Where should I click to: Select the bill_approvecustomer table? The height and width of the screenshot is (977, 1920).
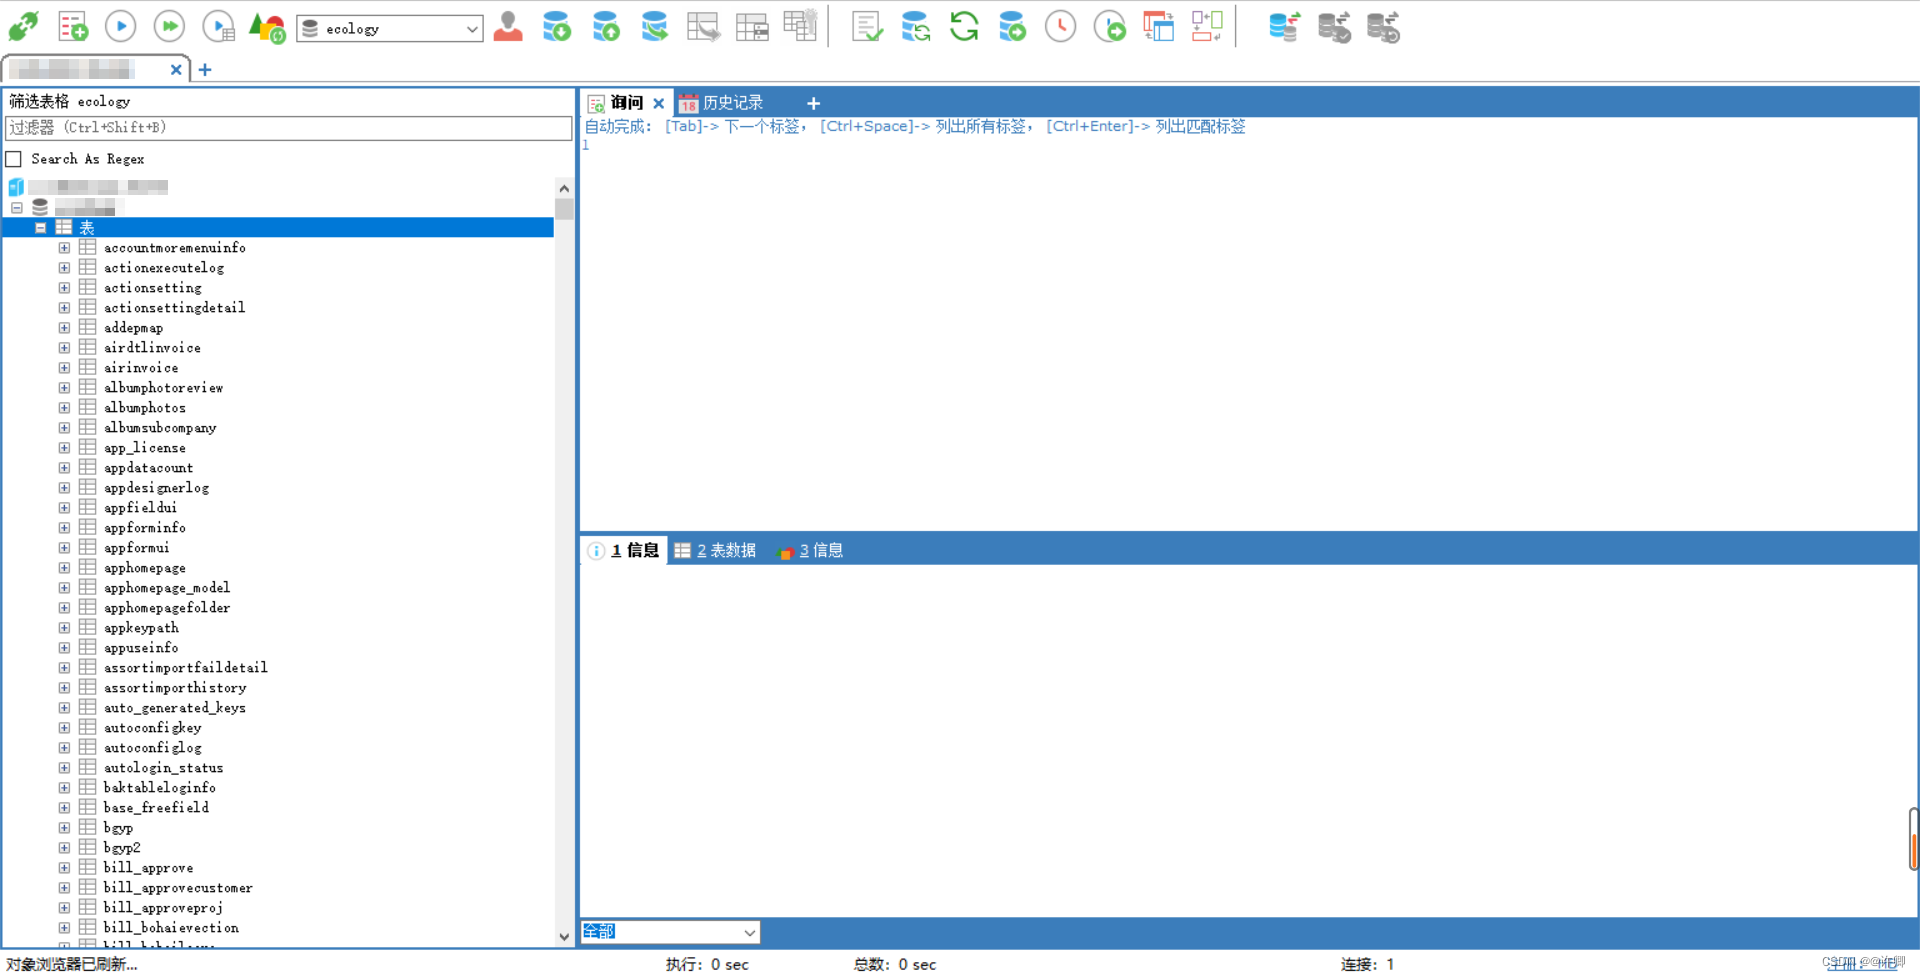(178, 888)
